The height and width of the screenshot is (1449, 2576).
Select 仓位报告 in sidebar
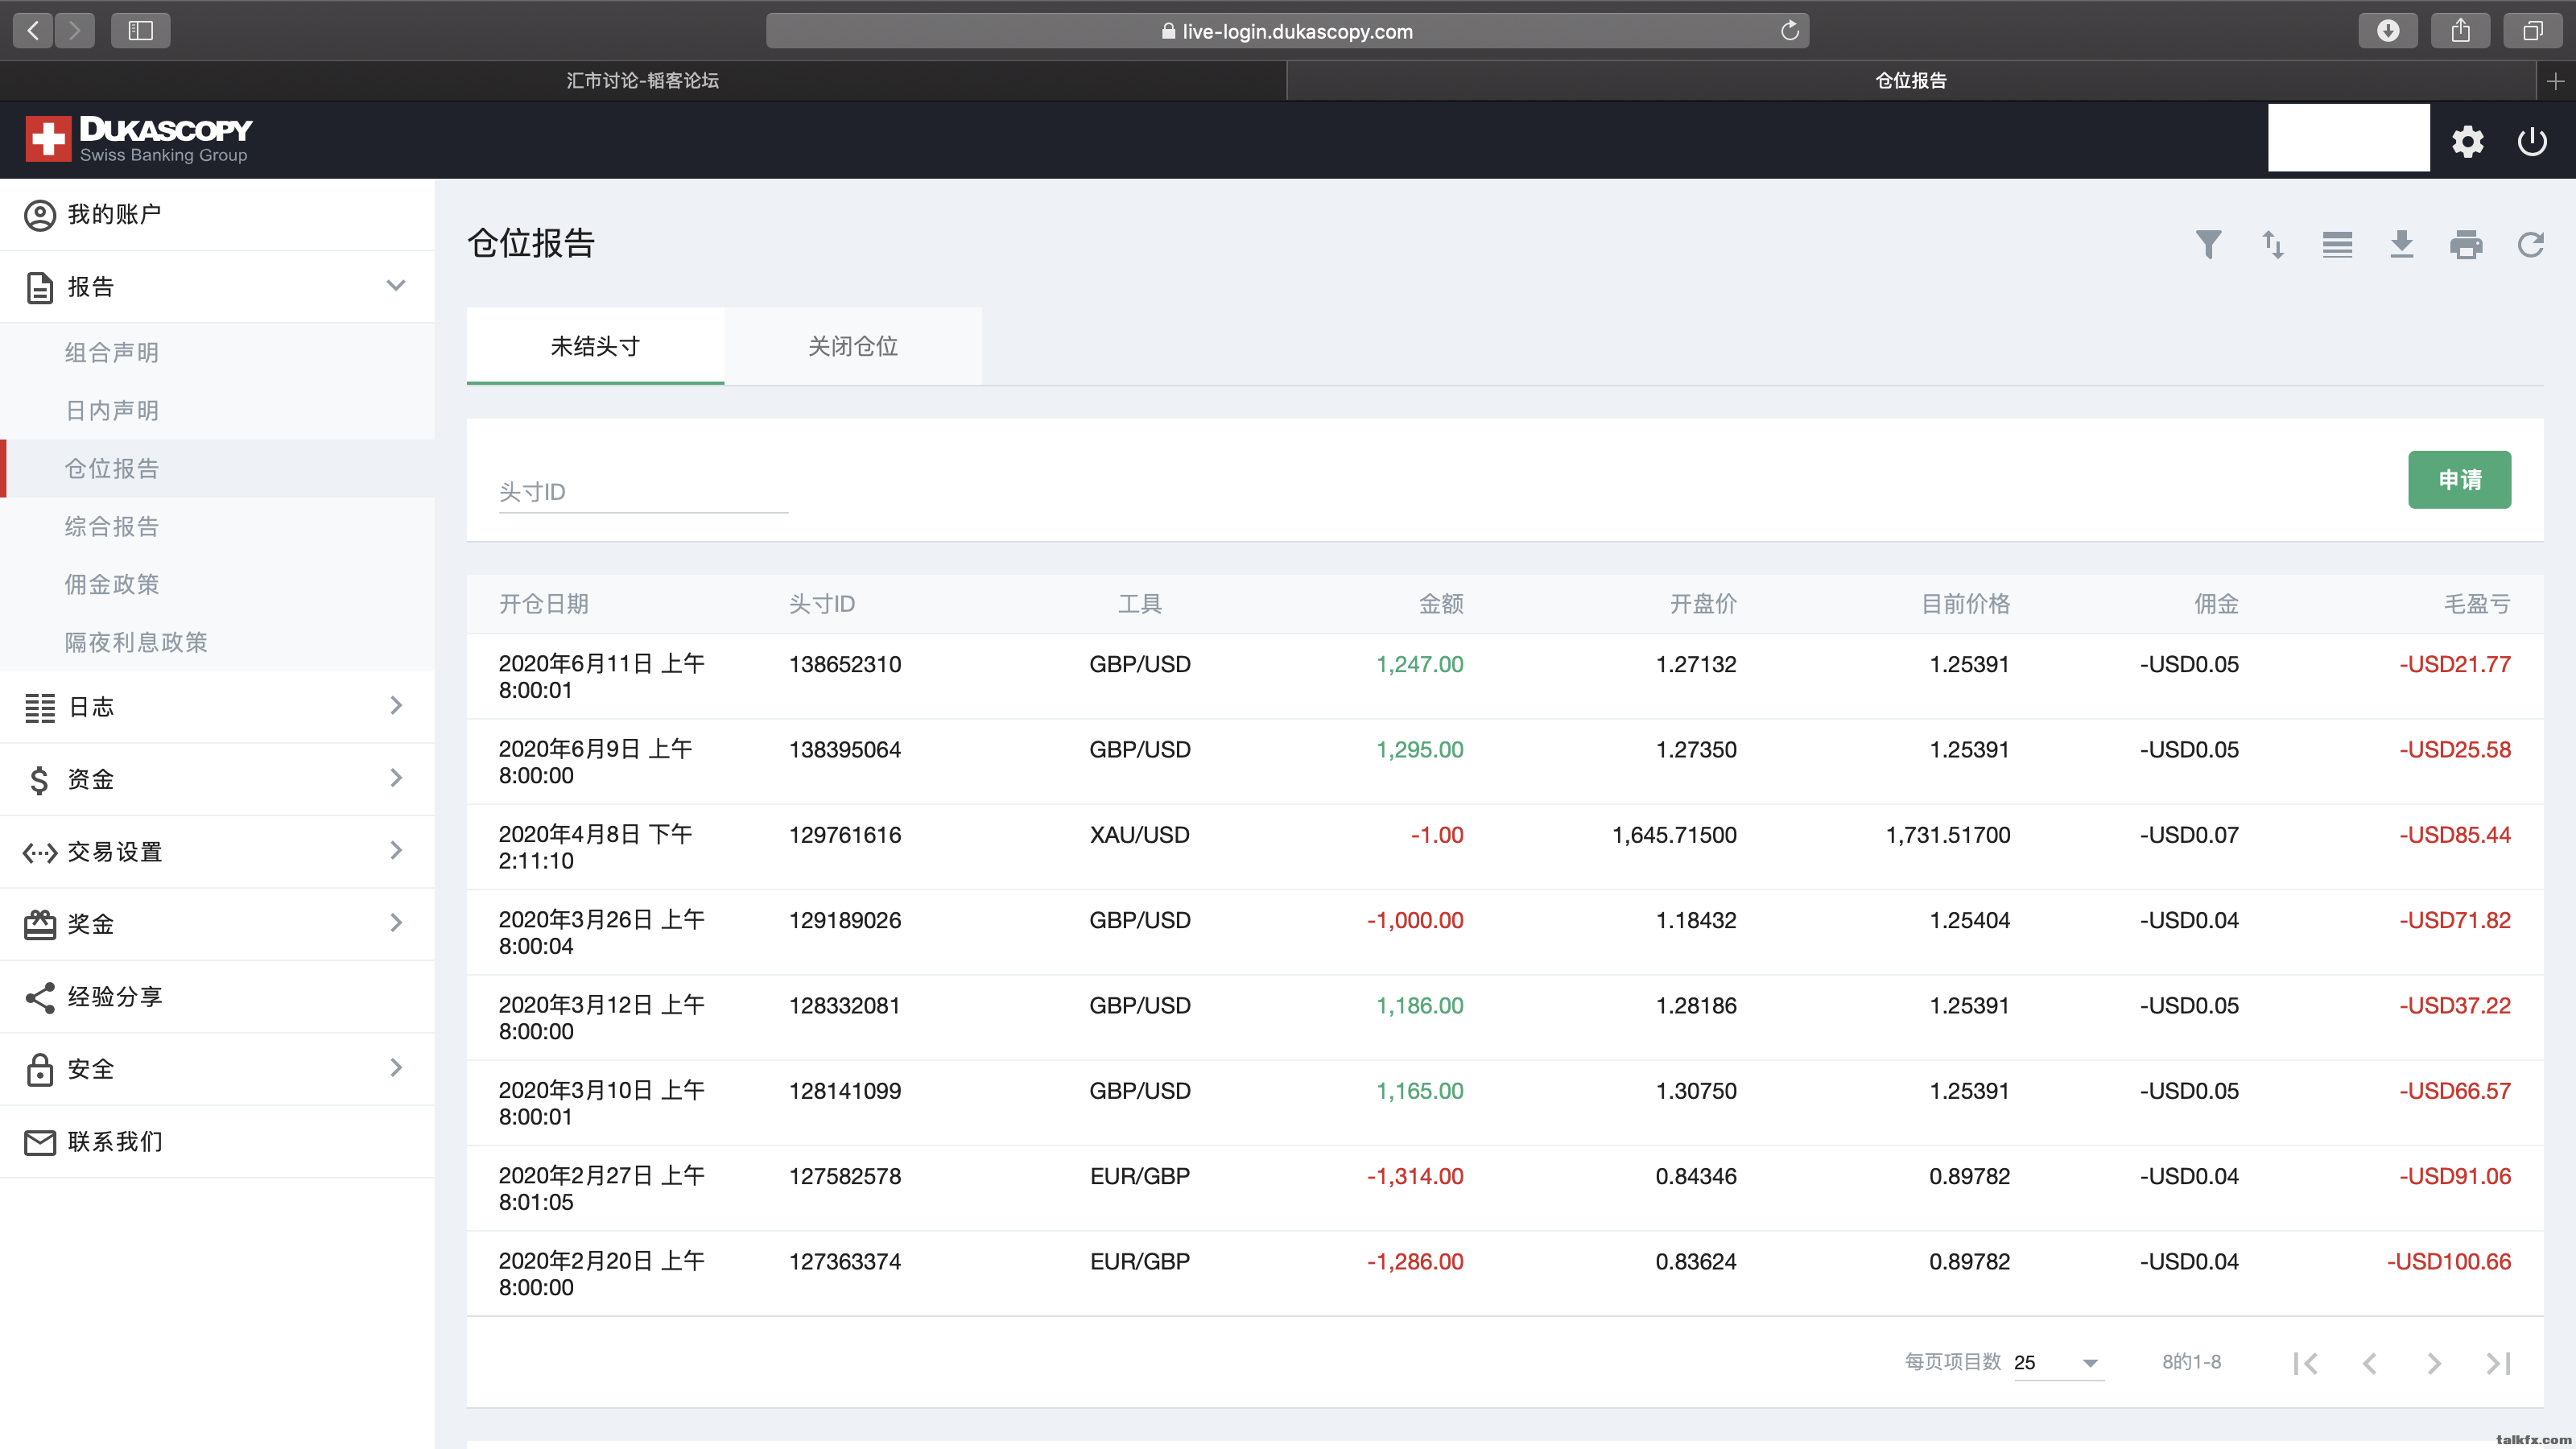217,468
